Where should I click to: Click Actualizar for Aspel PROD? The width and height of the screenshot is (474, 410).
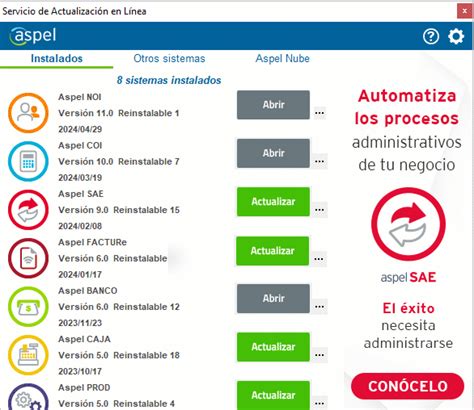pyautogui.click(x=273, y=395)
